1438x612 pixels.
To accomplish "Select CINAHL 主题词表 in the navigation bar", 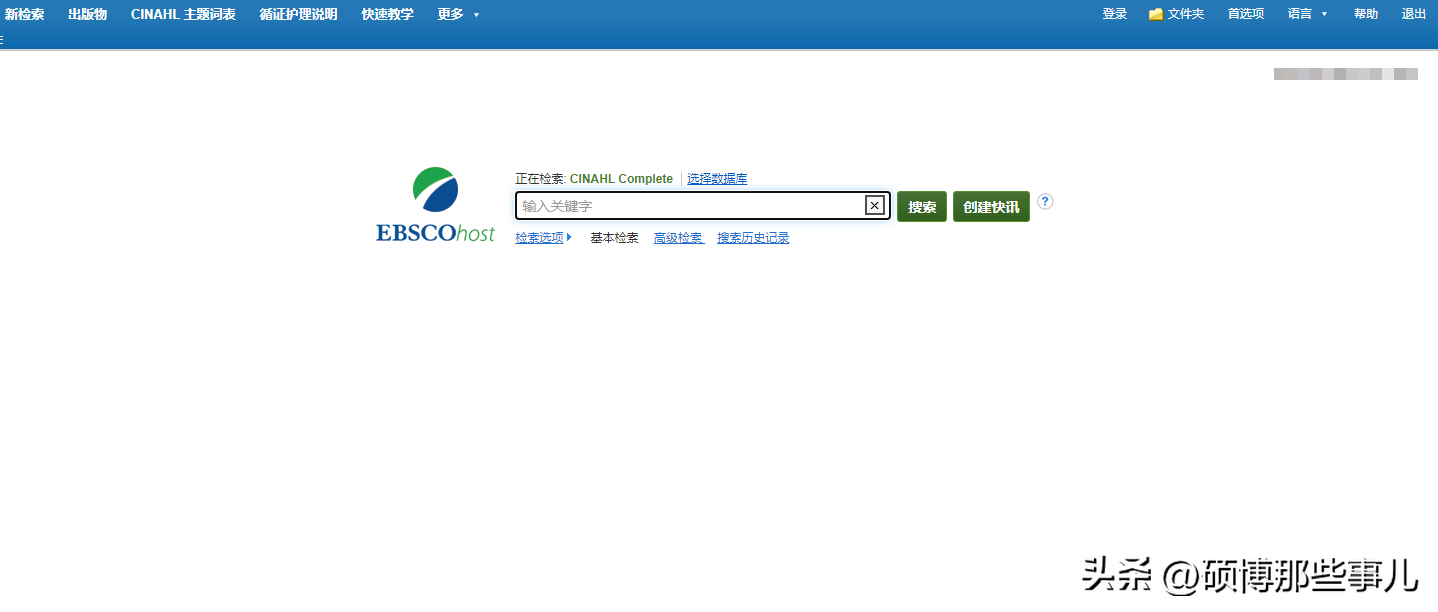I will 183,14.
